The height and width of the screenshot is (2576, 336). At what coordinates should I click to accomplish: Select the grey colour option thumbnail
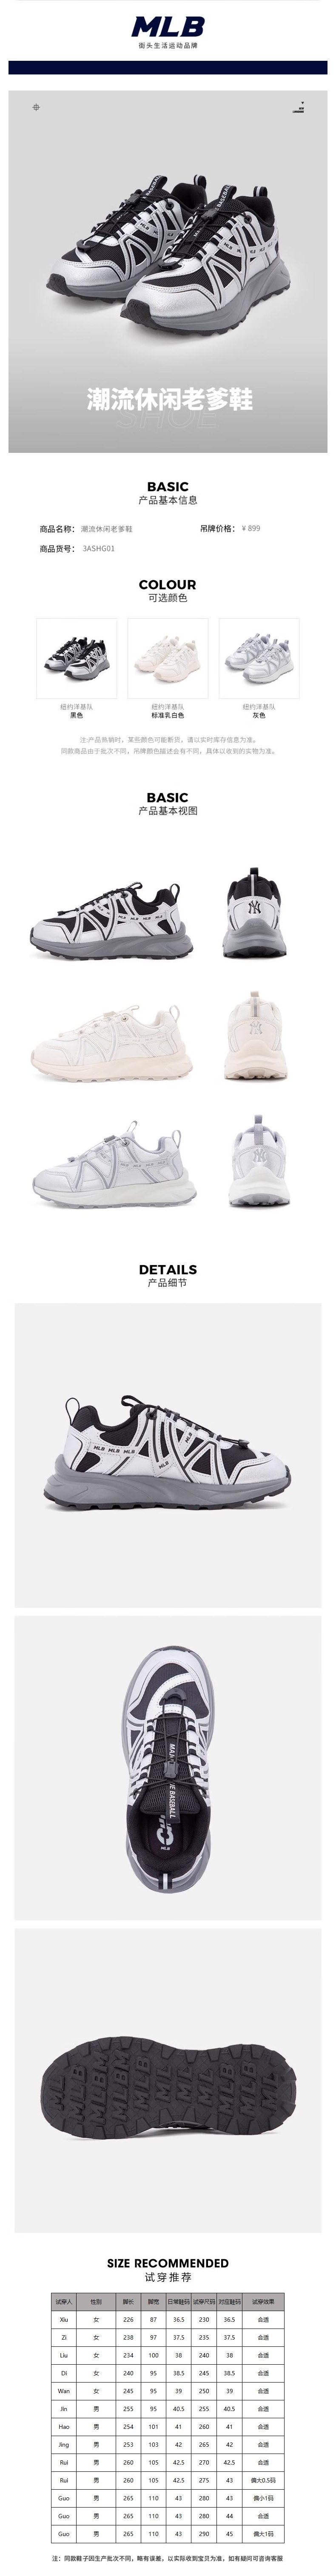coord(258,658)
